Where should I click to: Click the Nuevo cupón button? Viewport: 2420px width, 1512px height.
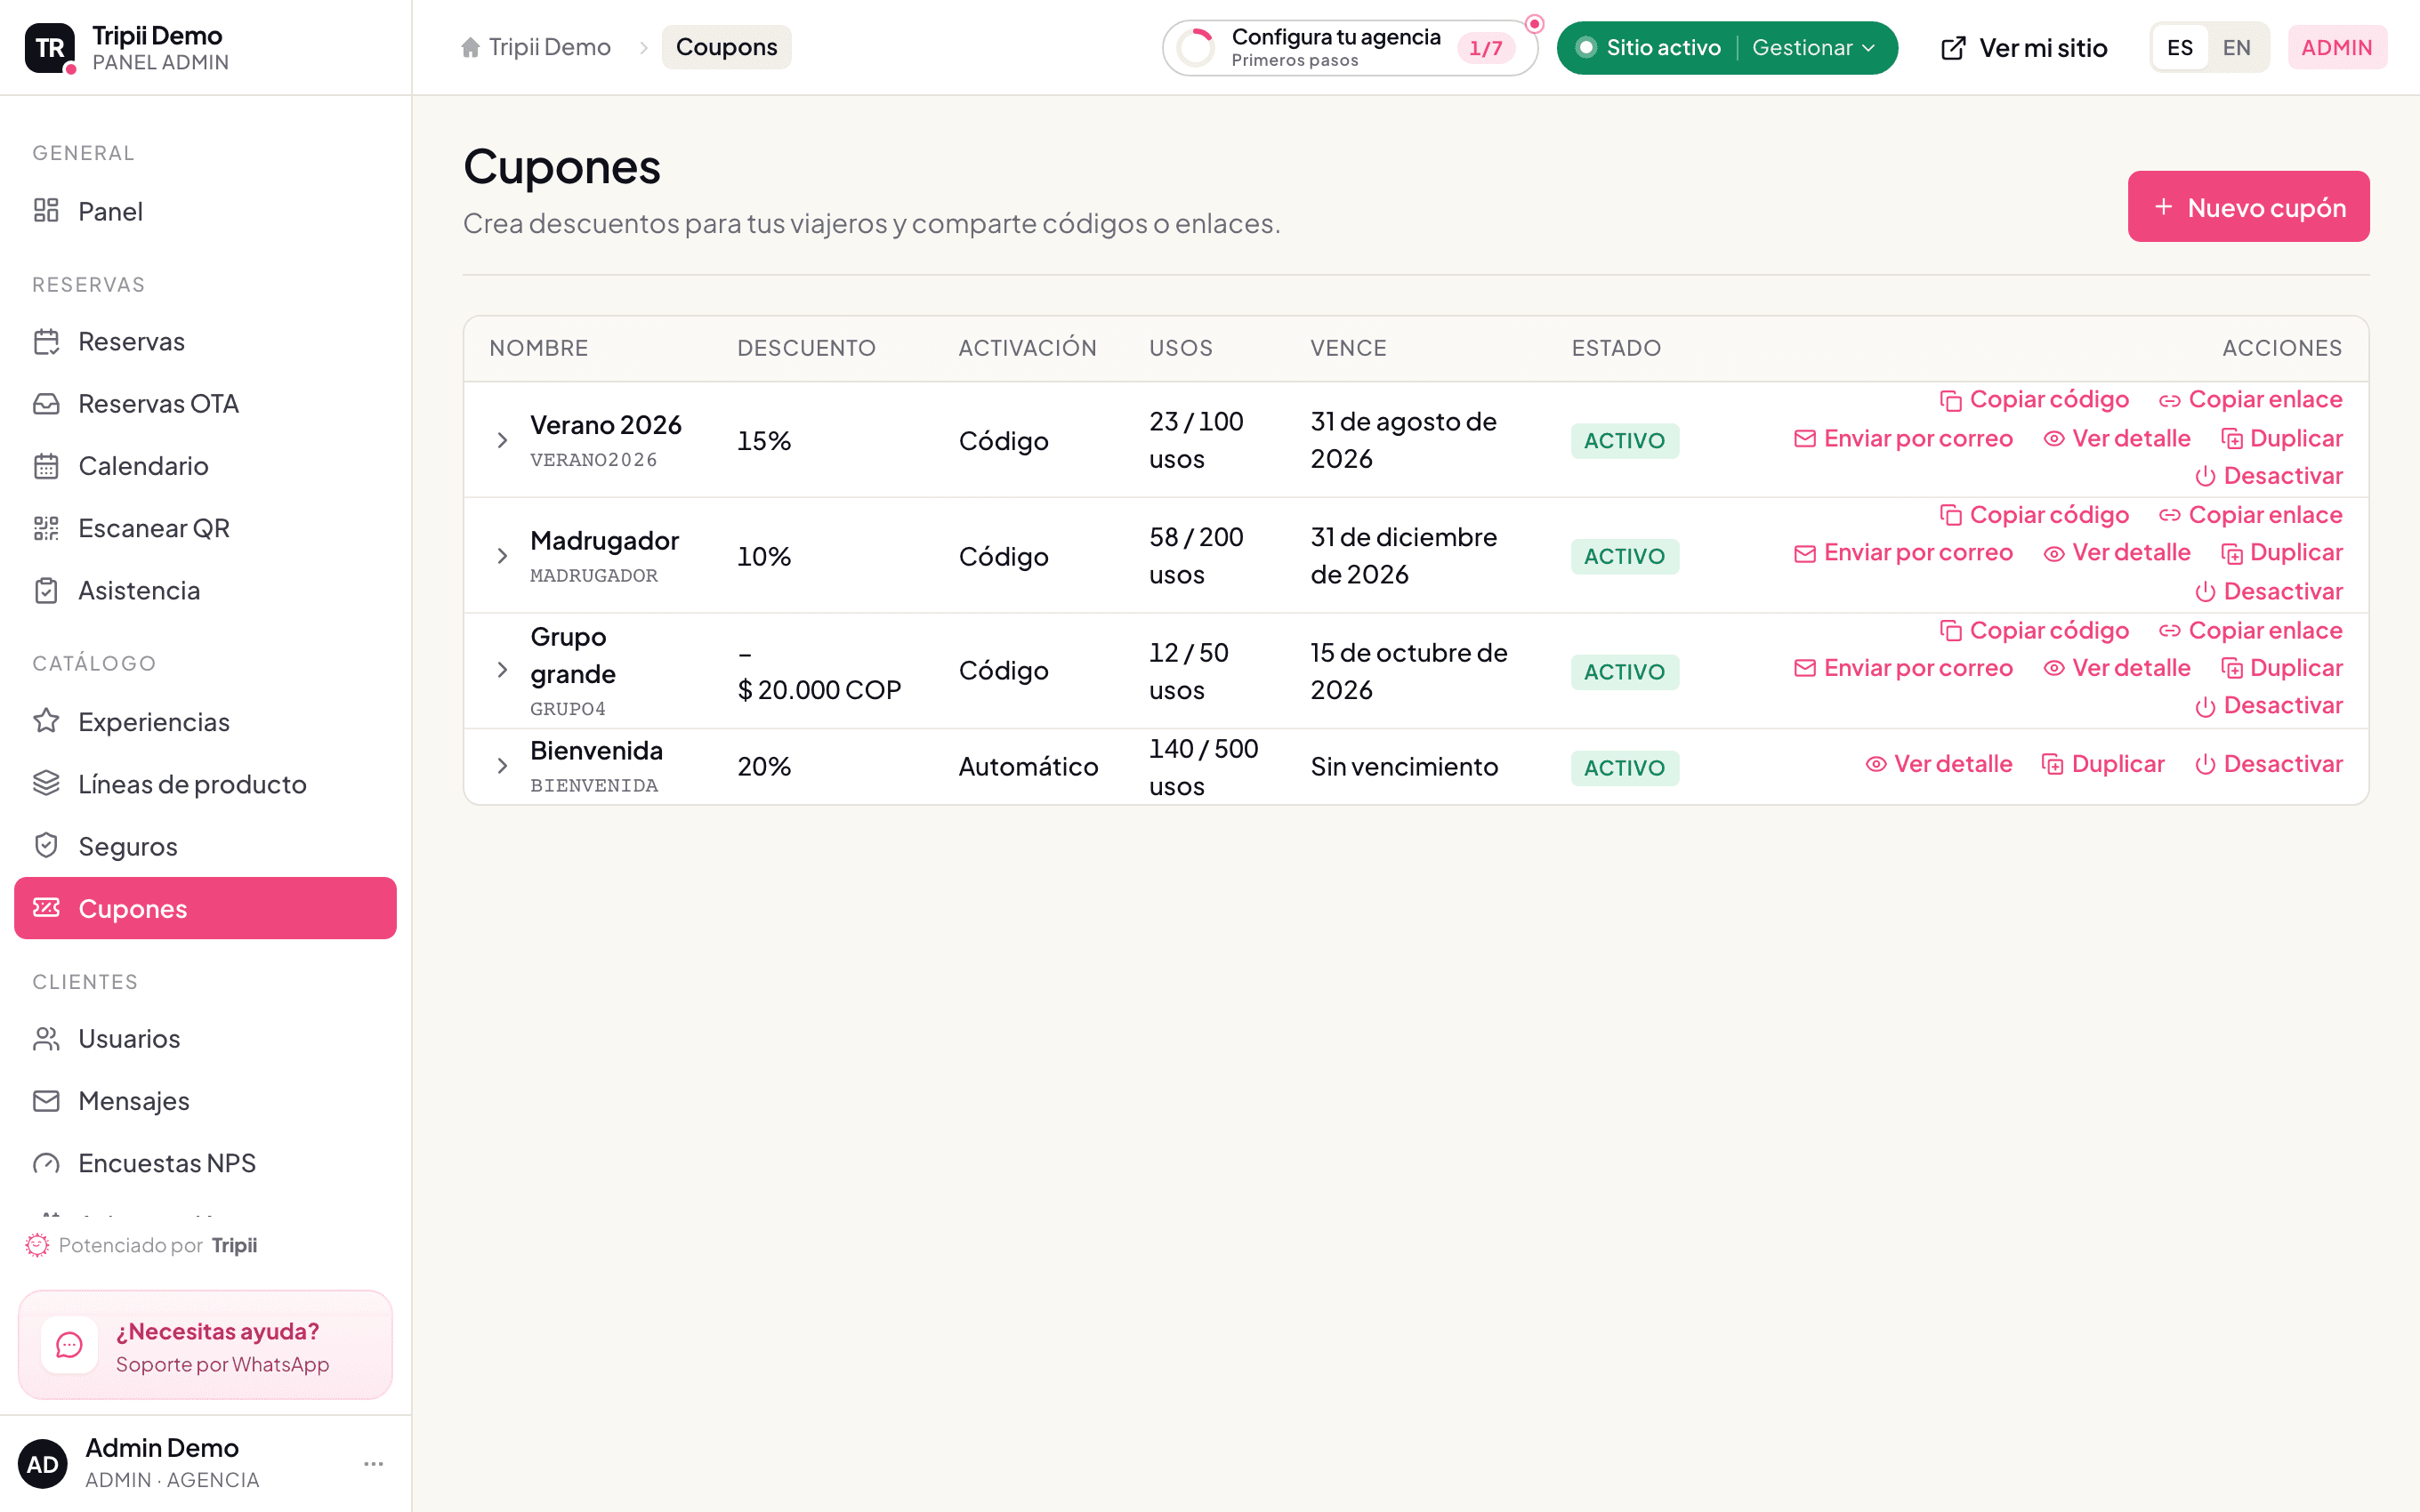point(2248,206)
